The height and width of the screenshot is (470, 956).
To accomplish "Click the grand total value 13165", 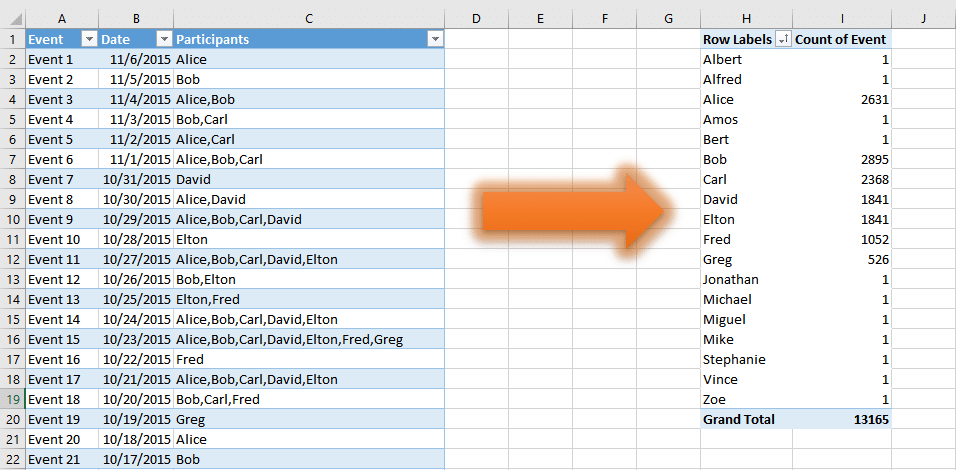I will click(842, 419).
